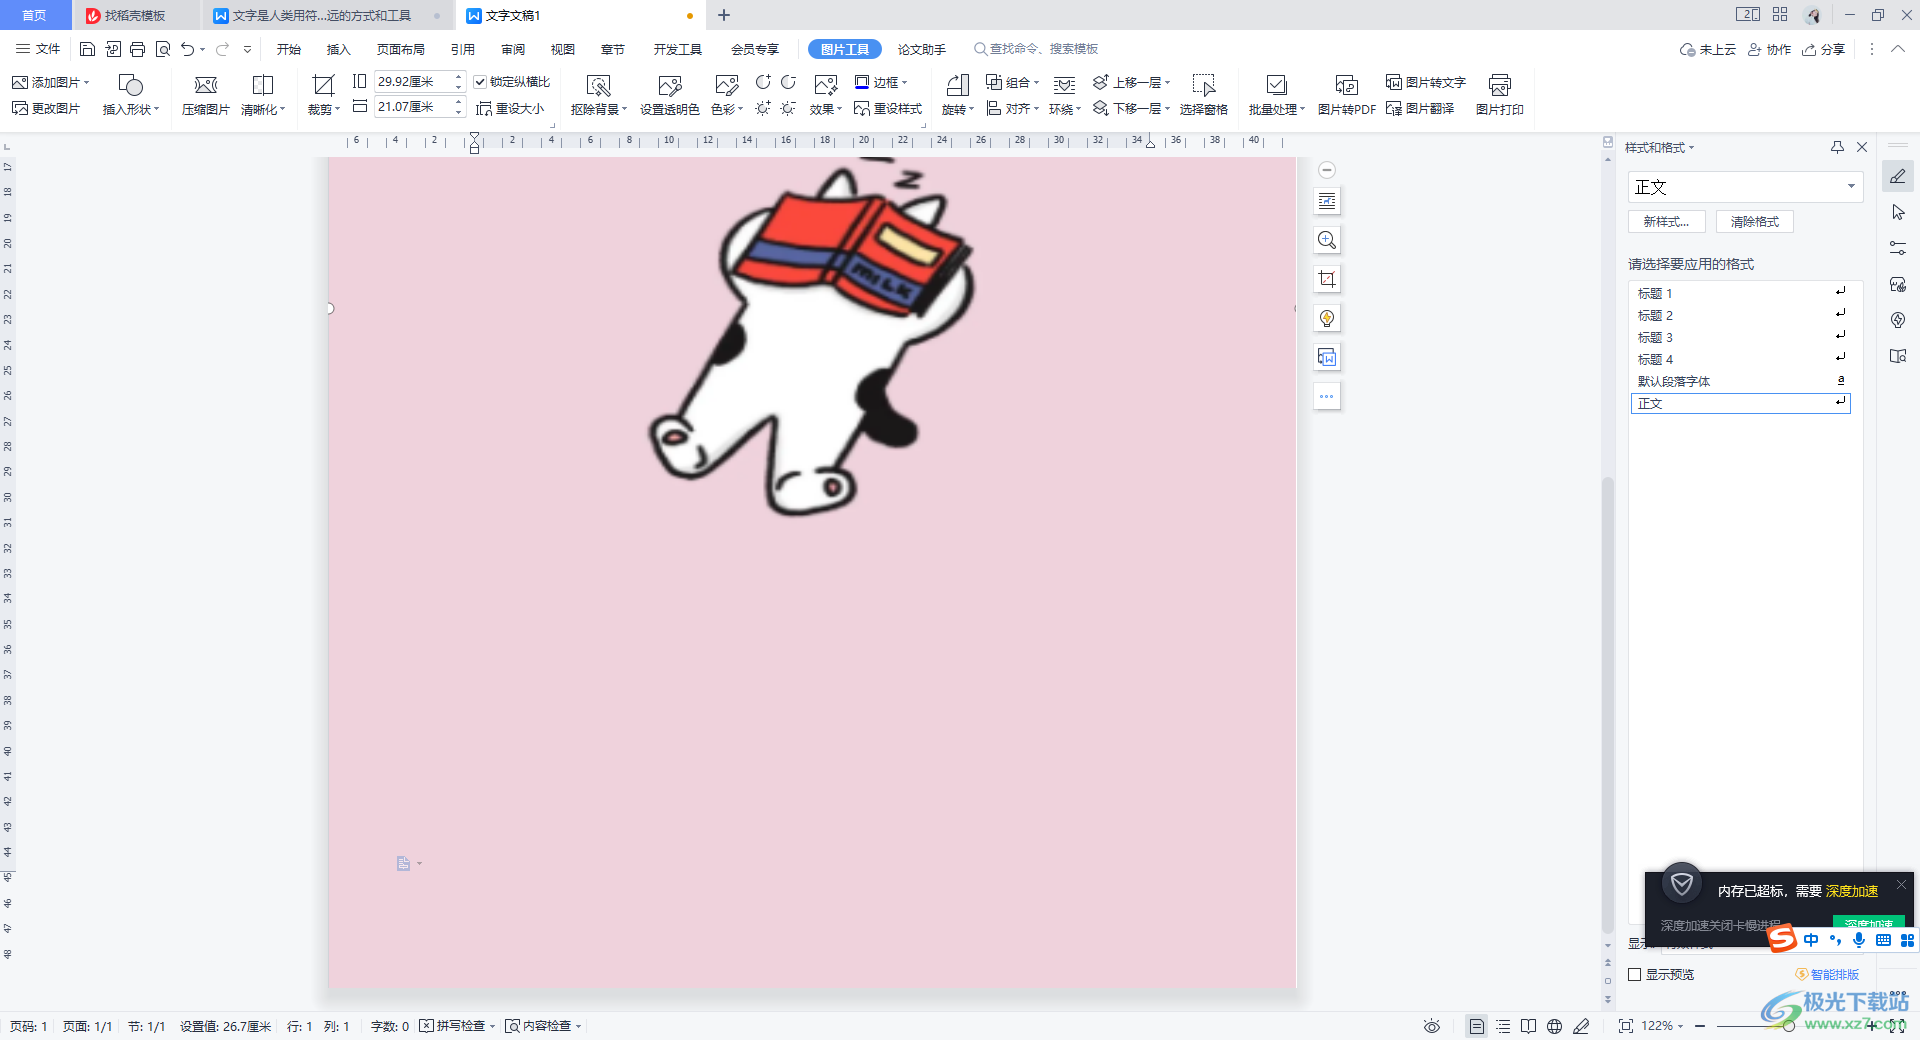
Task: Switch to 页面布局 tab
Action: [x=401, y=49]
